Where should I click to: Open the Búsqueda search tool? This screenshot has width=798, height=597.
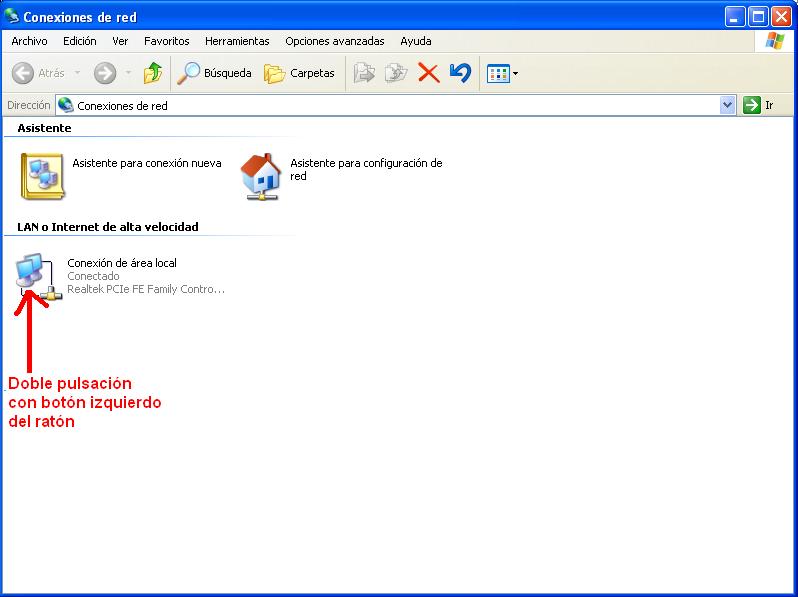[x=214, y=73]
